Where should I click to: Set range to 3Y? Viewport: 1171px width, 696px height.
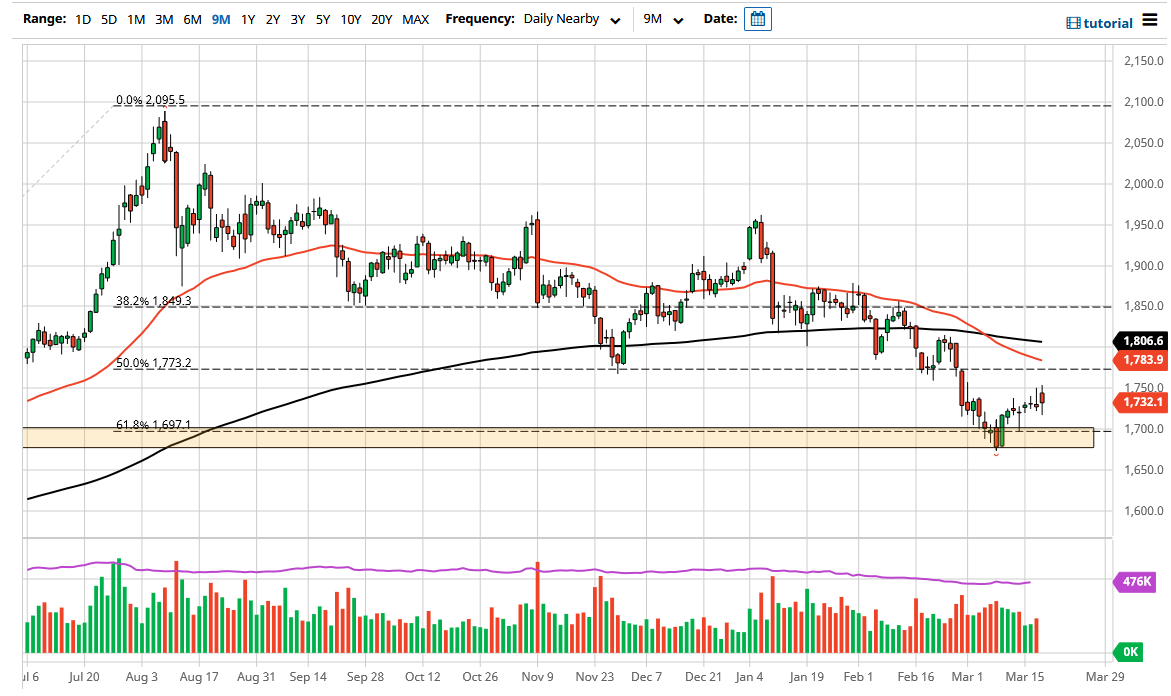298,19
